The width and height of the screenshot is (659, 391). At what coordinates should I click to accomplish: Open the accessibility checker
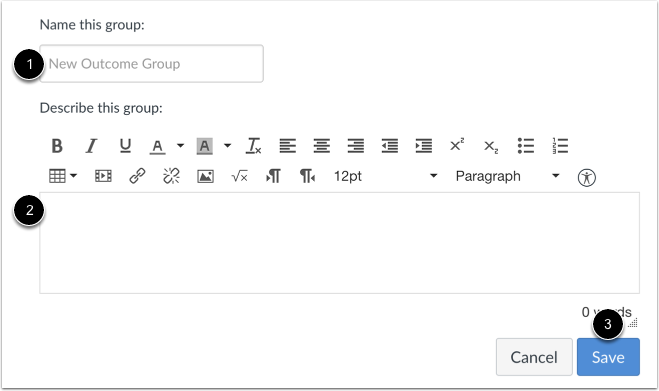pos(587,177)
